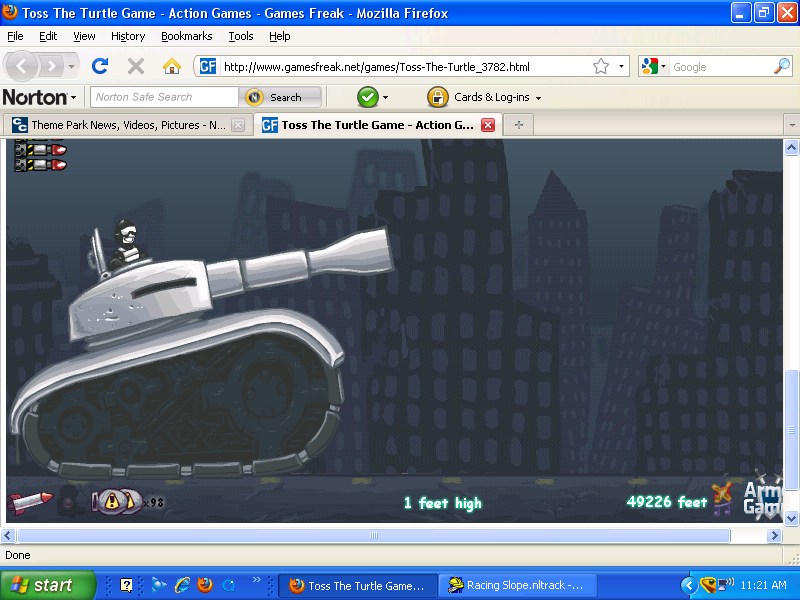Viewport: 800px width, 600px height.
Task: Click the bomb icon in game HUD
Action: [70, 501]
